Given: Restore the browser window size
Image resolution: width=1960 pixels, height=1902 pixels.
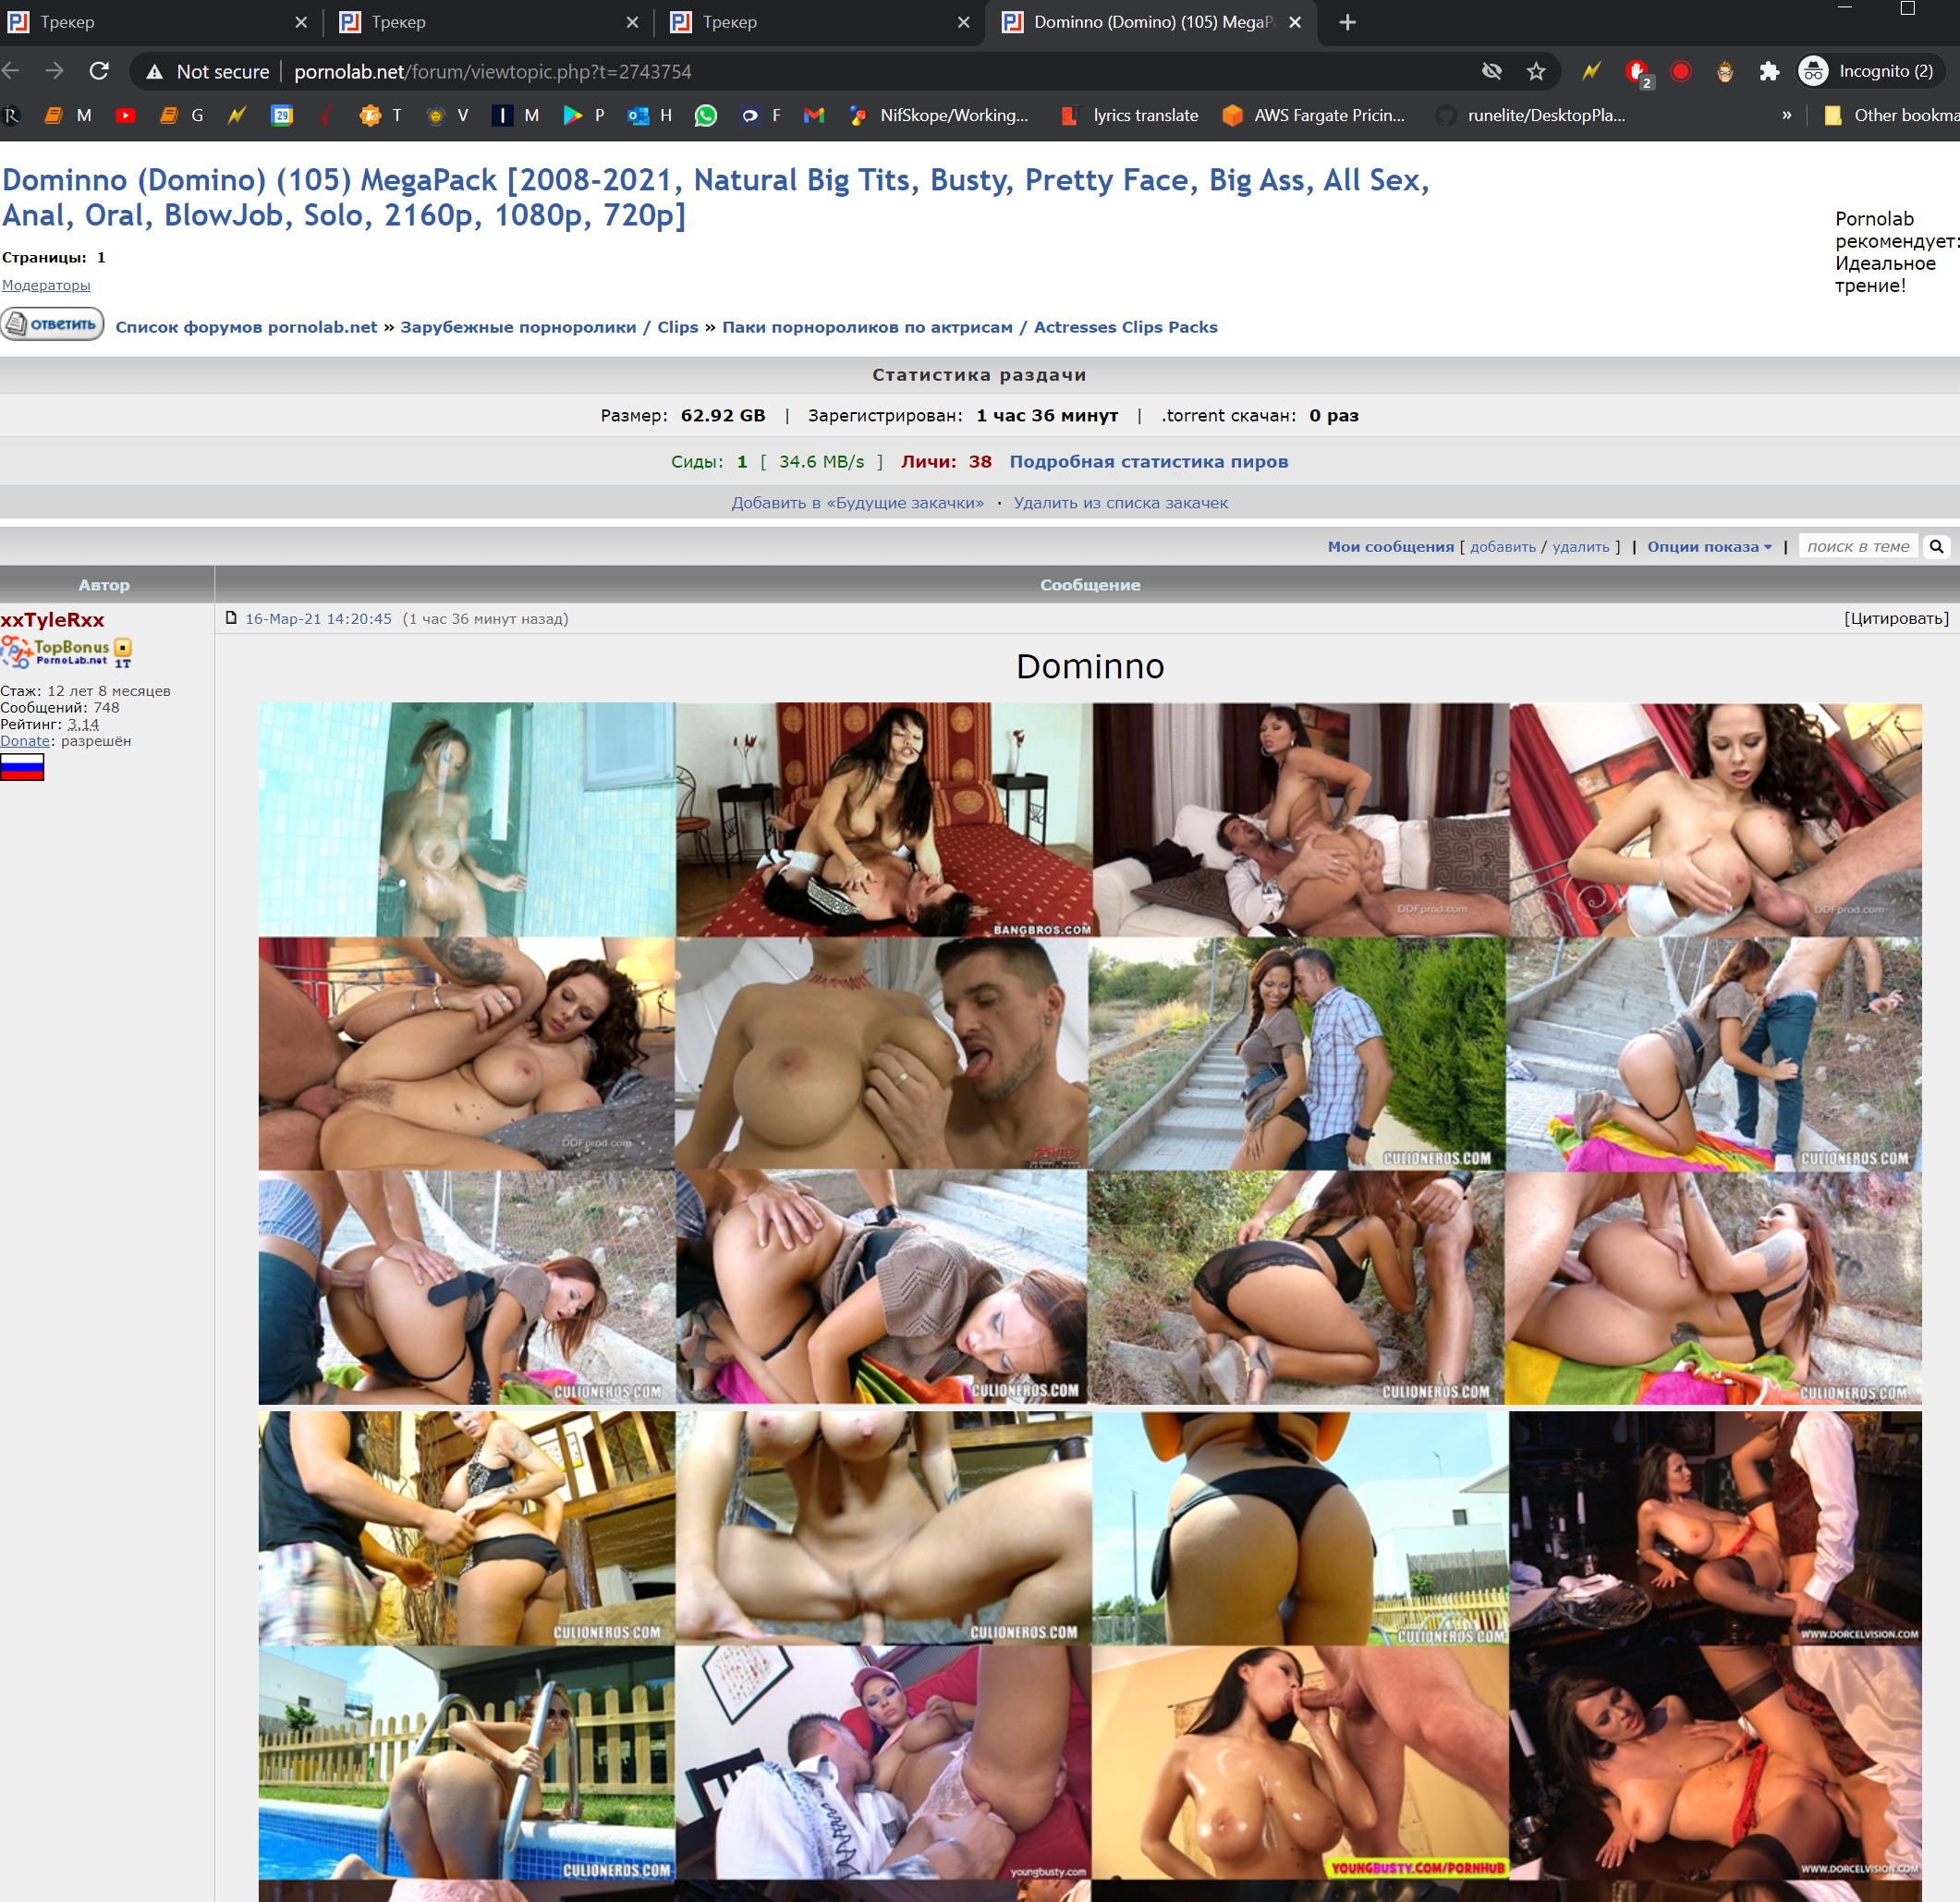Looking at the screenshot, I should click(1907, 8).
